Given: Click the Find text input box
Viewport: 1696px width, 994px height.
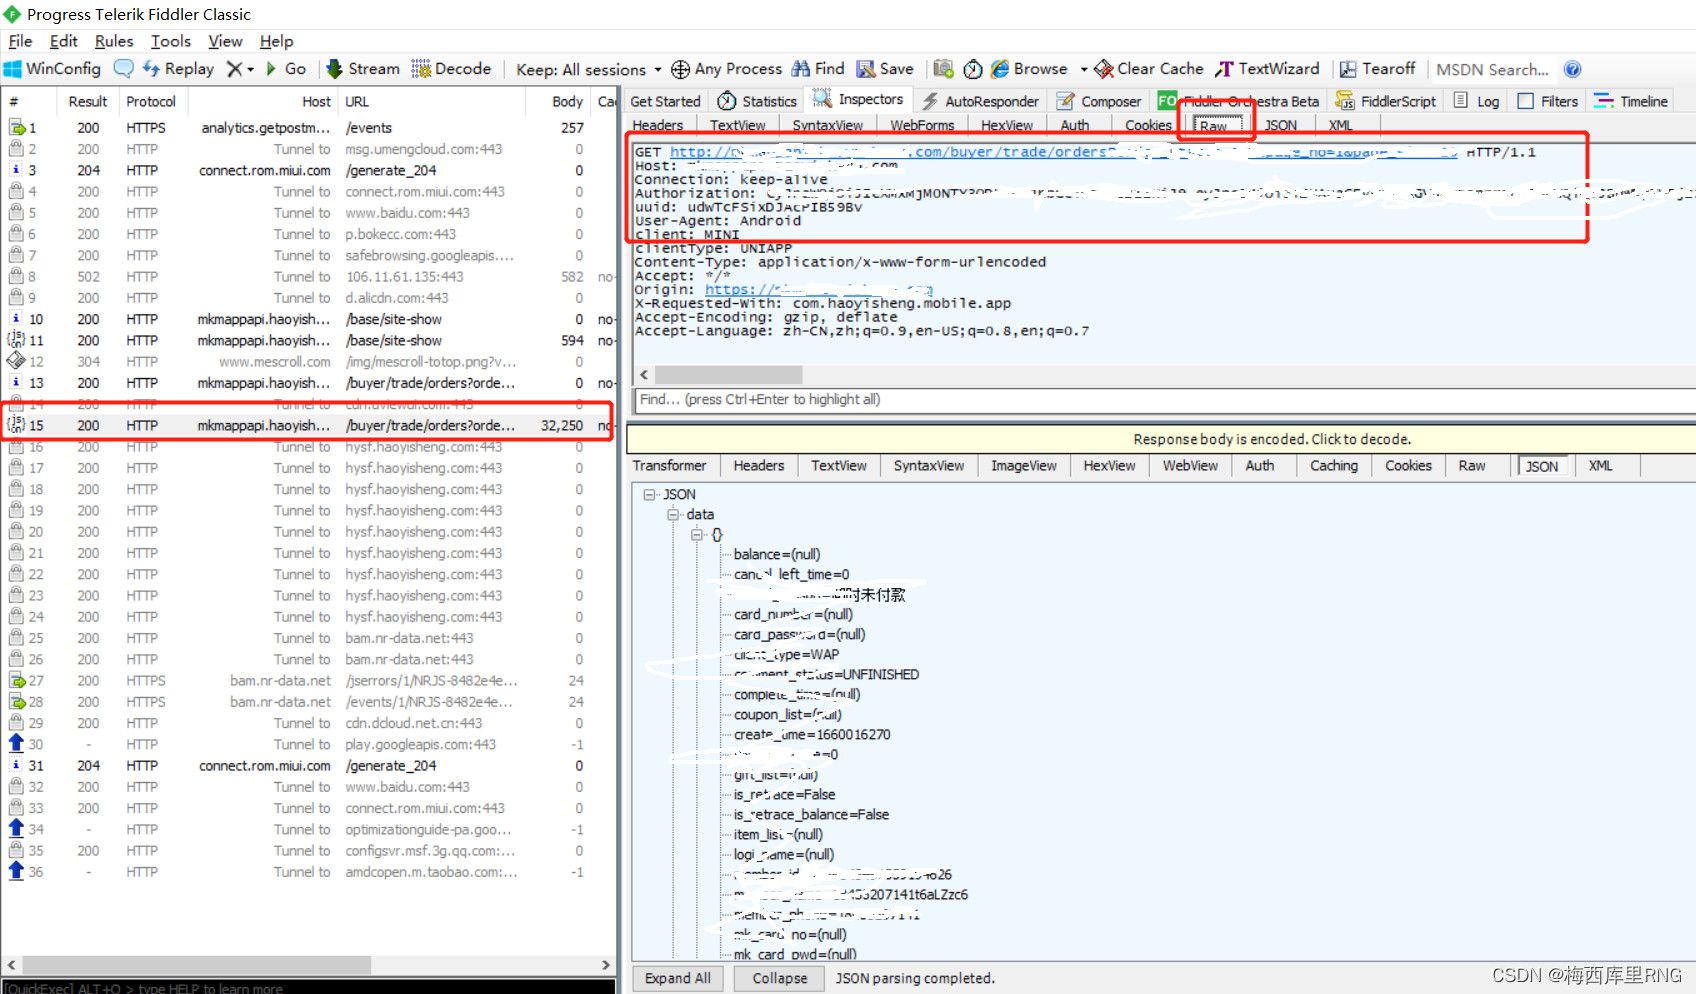Looking at the screenshot, I should pos(1165,400).
